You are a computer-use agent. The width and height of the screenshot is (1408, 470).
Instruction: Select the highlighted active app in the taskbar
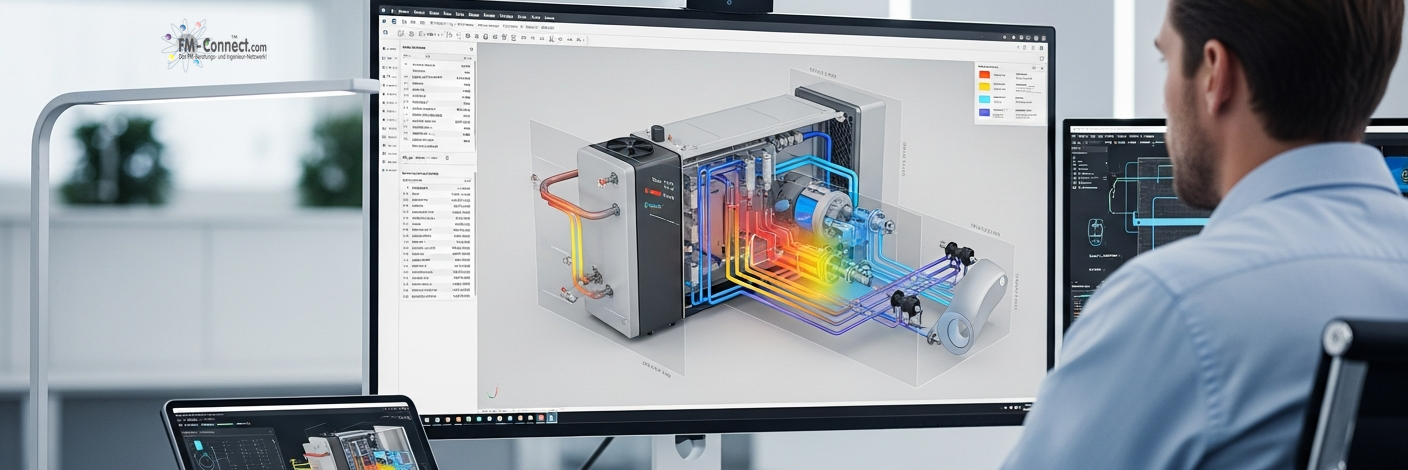coord(551,418)
